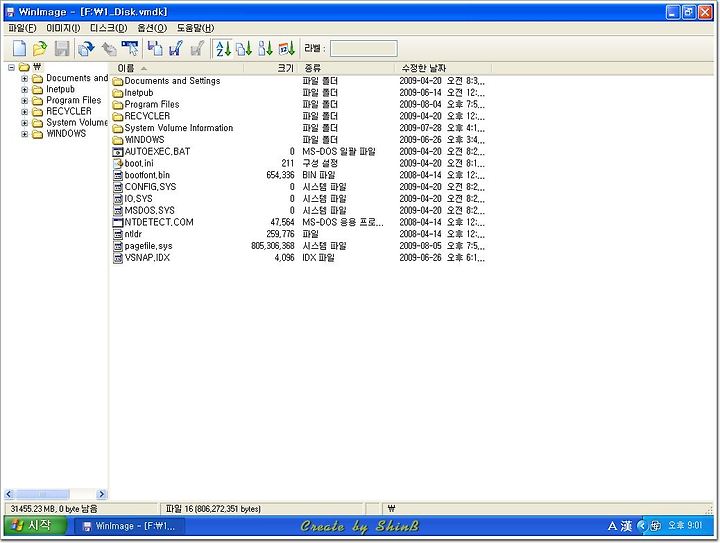Expand the RECYCLER tree node
Image resolution: width=720 pixels, height=543 pixels.
(x=24, y=112)
